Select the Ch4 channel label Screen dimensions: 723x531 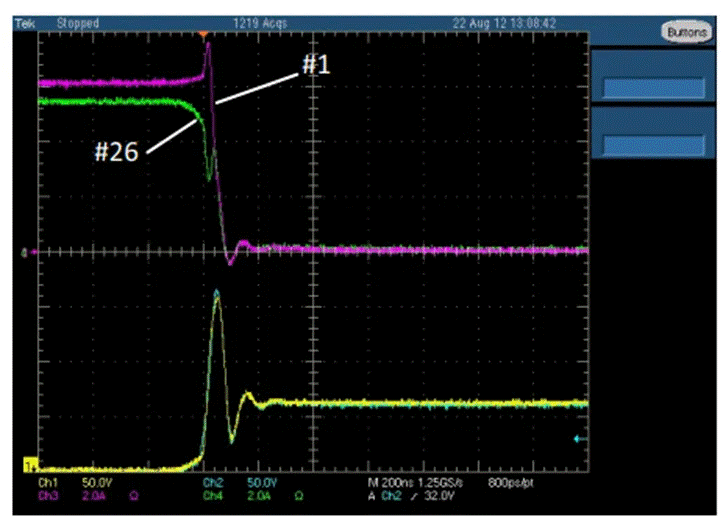213,496
